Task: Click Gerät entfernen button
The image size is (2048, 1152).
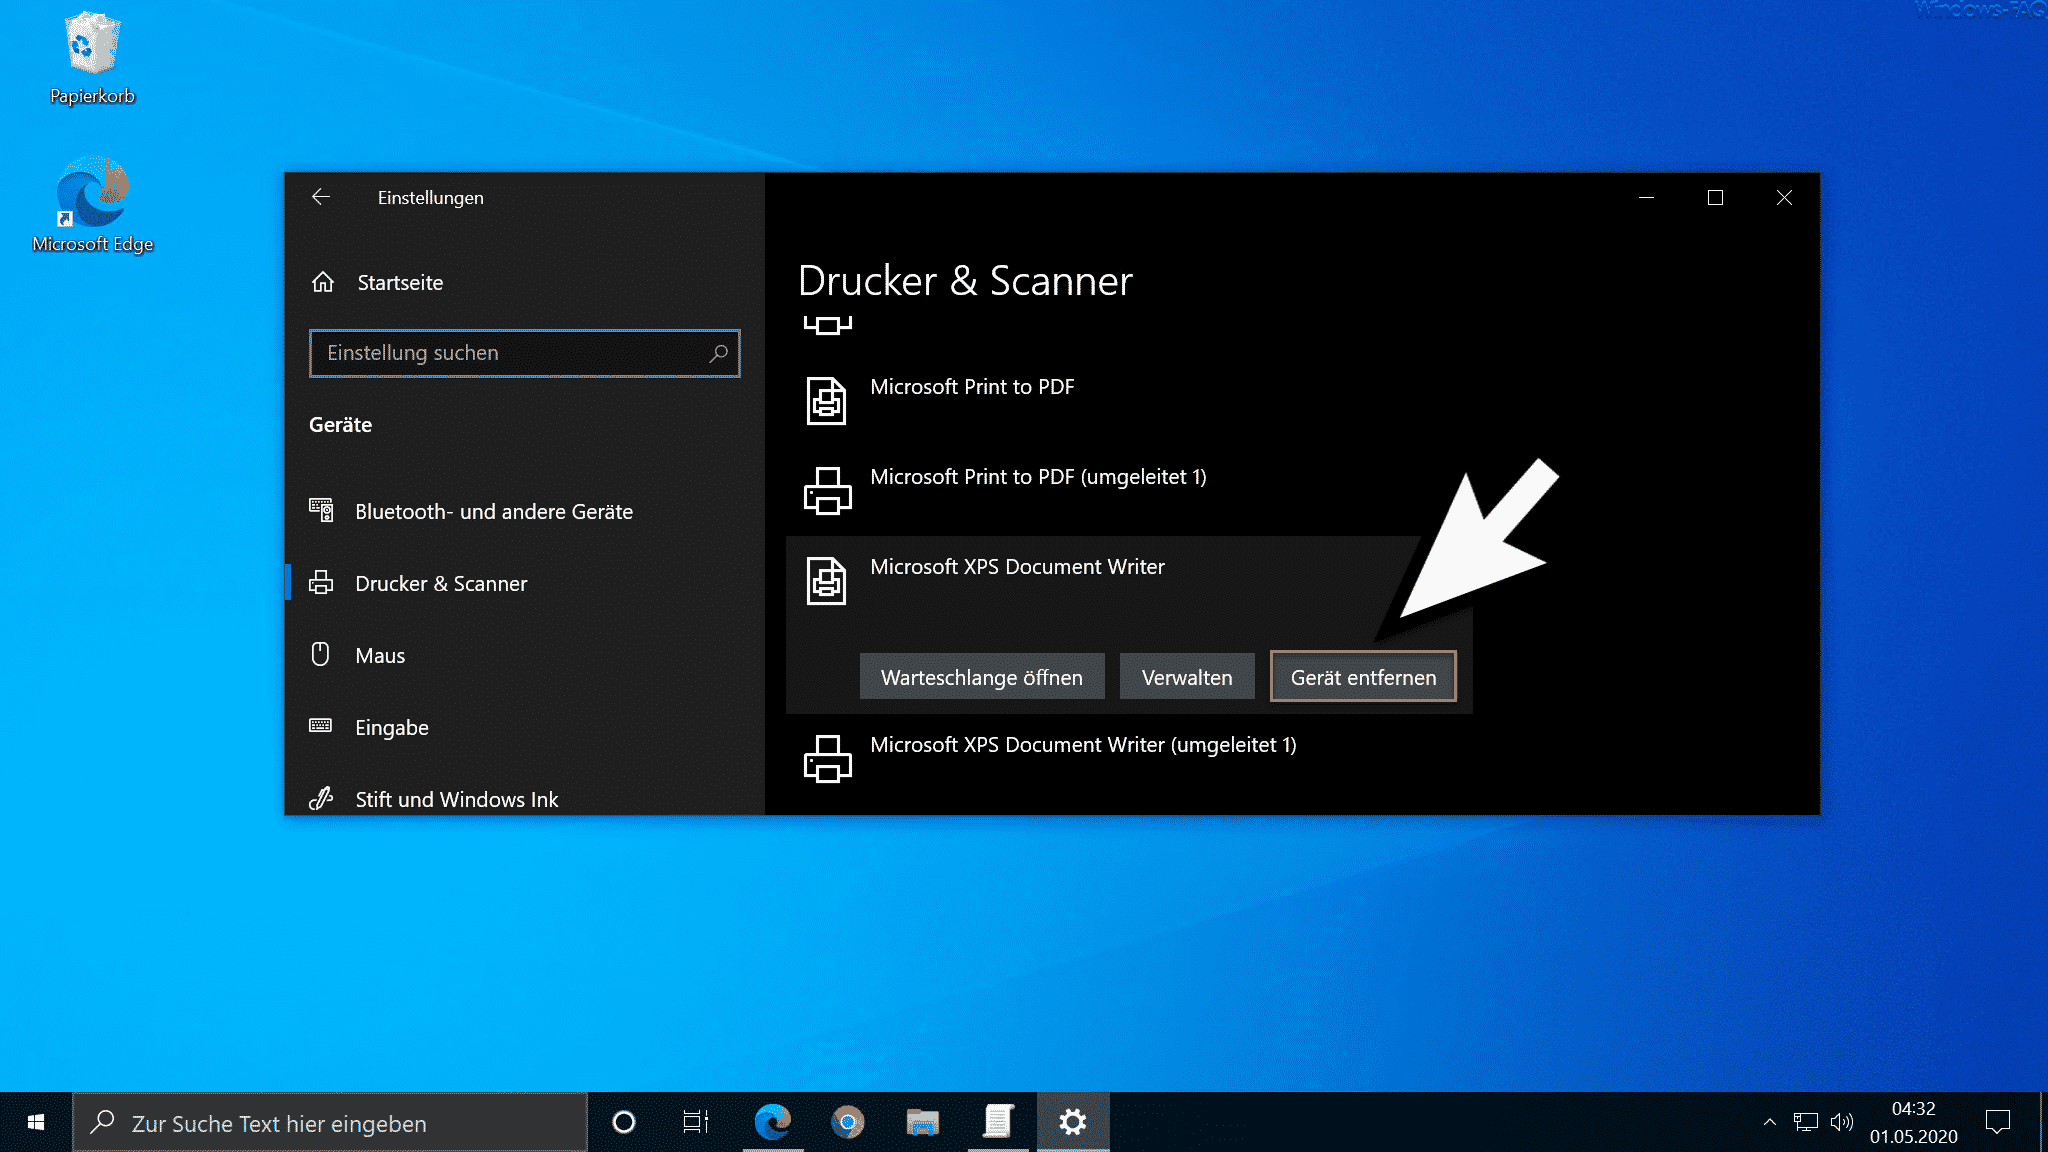Action: pyautogui.click(x=1363, y=677)
